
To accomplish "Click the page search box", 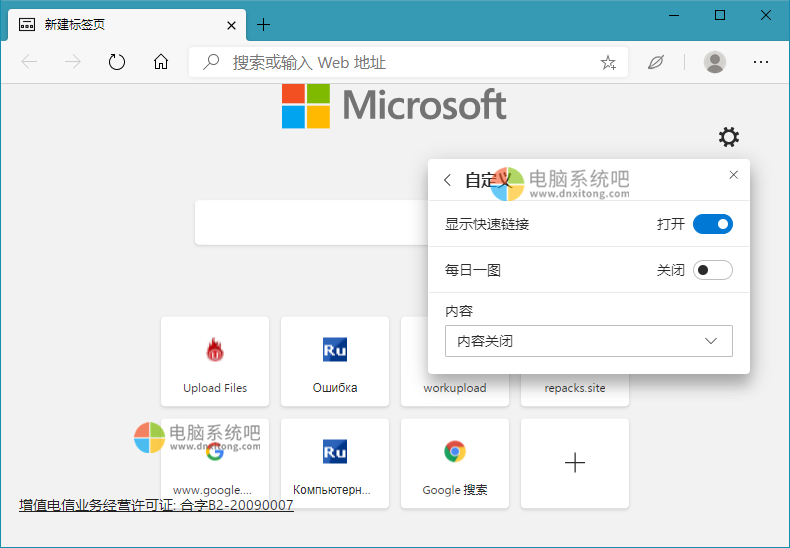I will click(311, 222).
